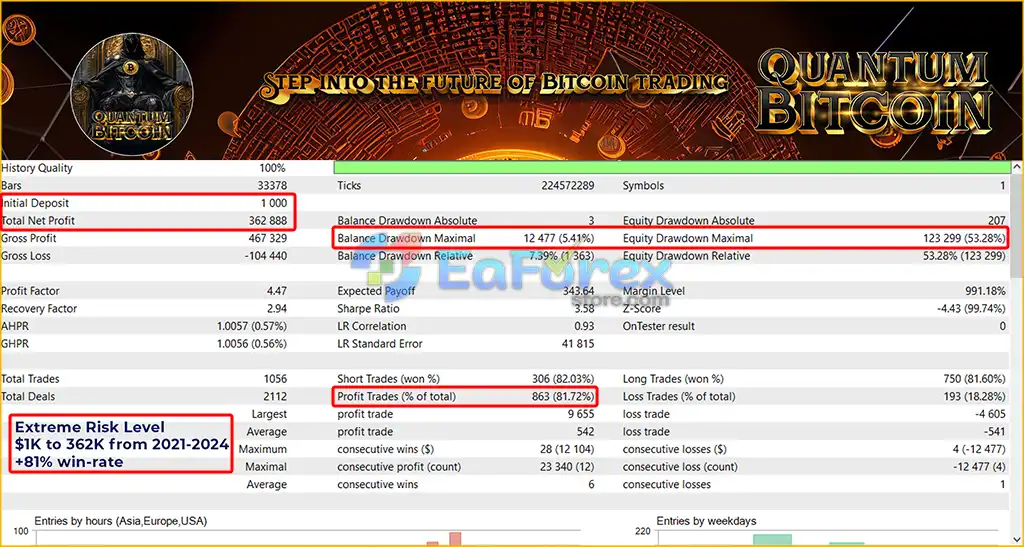Click the vertical scrollbar on the right
Image resolution: width=1024 pixels, height=547 pixels.
[x=1016, y=352]
